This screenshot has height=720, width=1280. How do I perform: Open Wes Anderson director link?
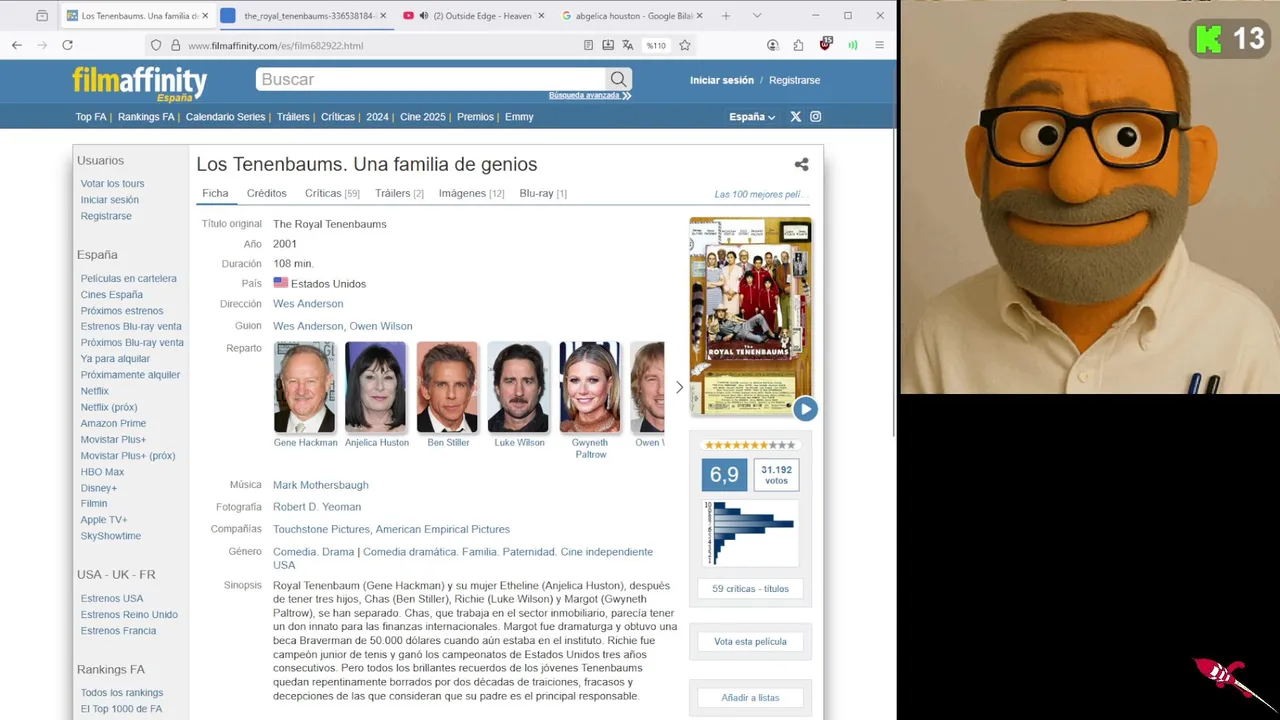coord(308,304)
